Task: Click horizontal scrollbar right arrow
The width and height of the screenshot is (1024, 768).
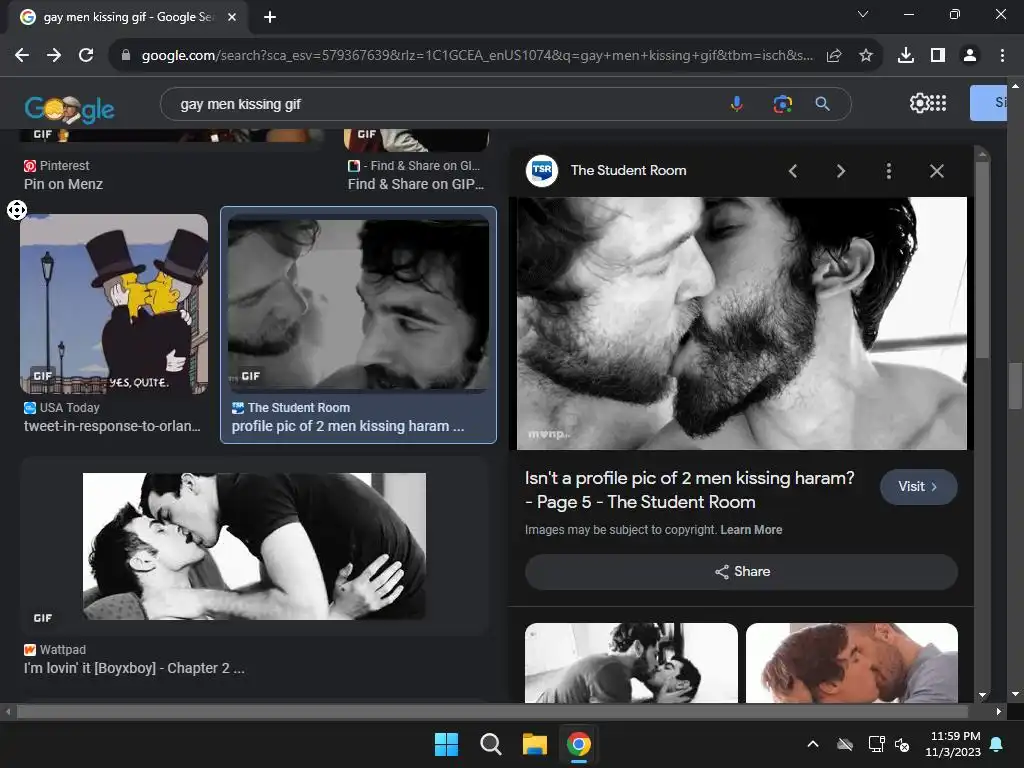Action: (999, 711)
